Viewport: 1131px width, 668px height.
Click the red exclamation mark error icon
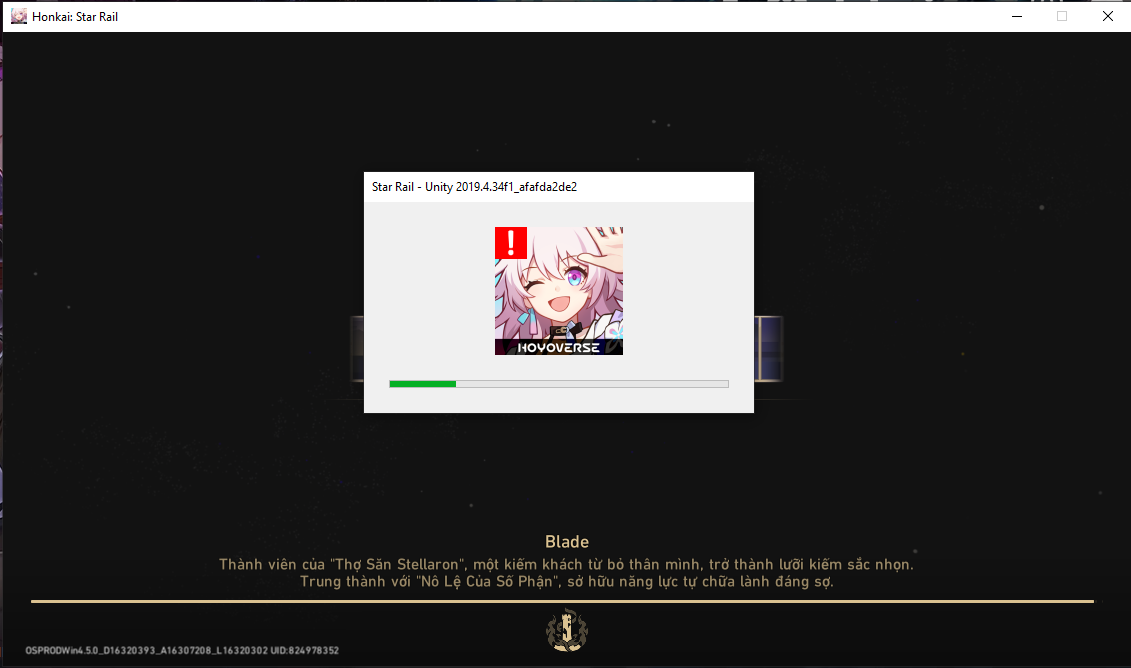pos(511,243)
